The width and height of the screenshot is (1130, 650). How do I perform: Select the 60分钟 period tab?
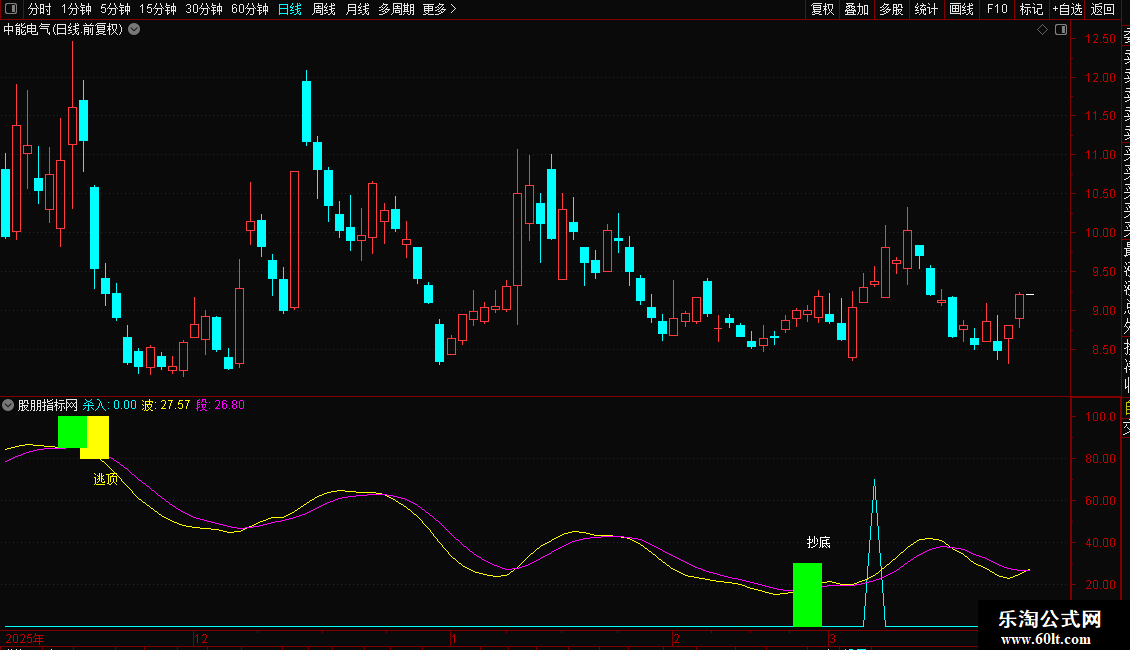point(250,9)
